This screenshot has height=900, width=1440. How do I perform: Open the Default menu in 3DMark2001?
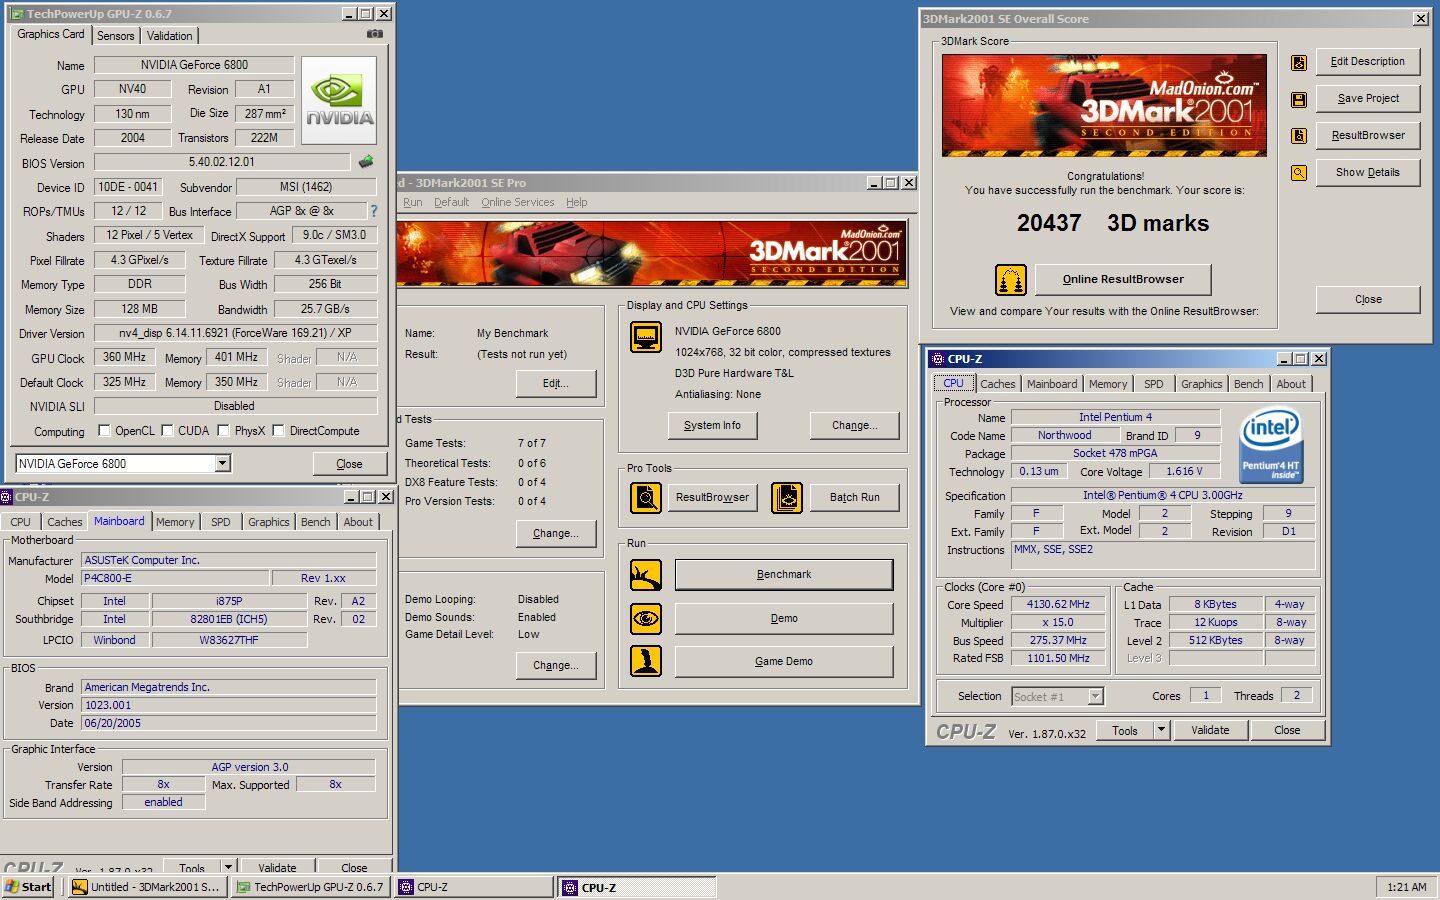pyautogui.click(x=451, y=202)
